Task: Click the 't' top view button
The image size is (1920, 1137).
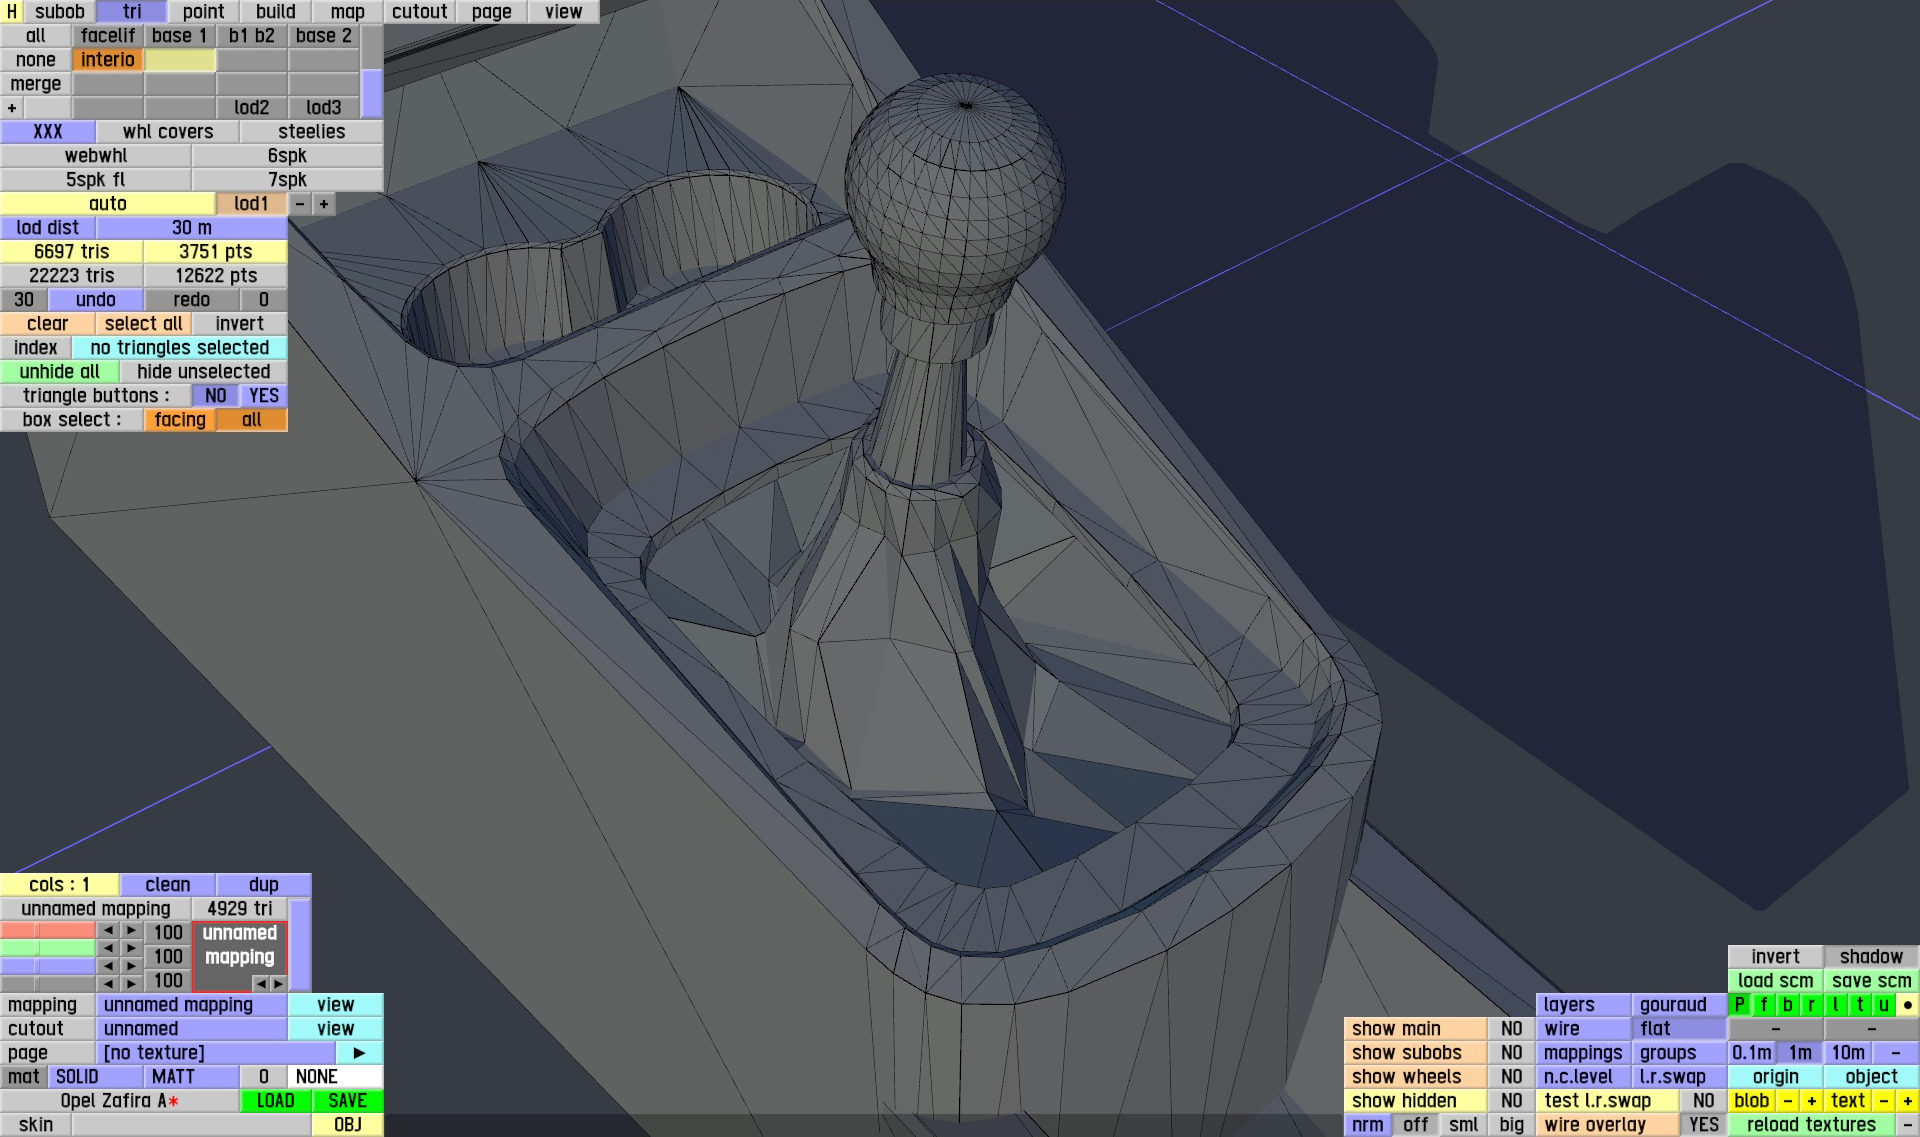Action: coord(1859,1005)
